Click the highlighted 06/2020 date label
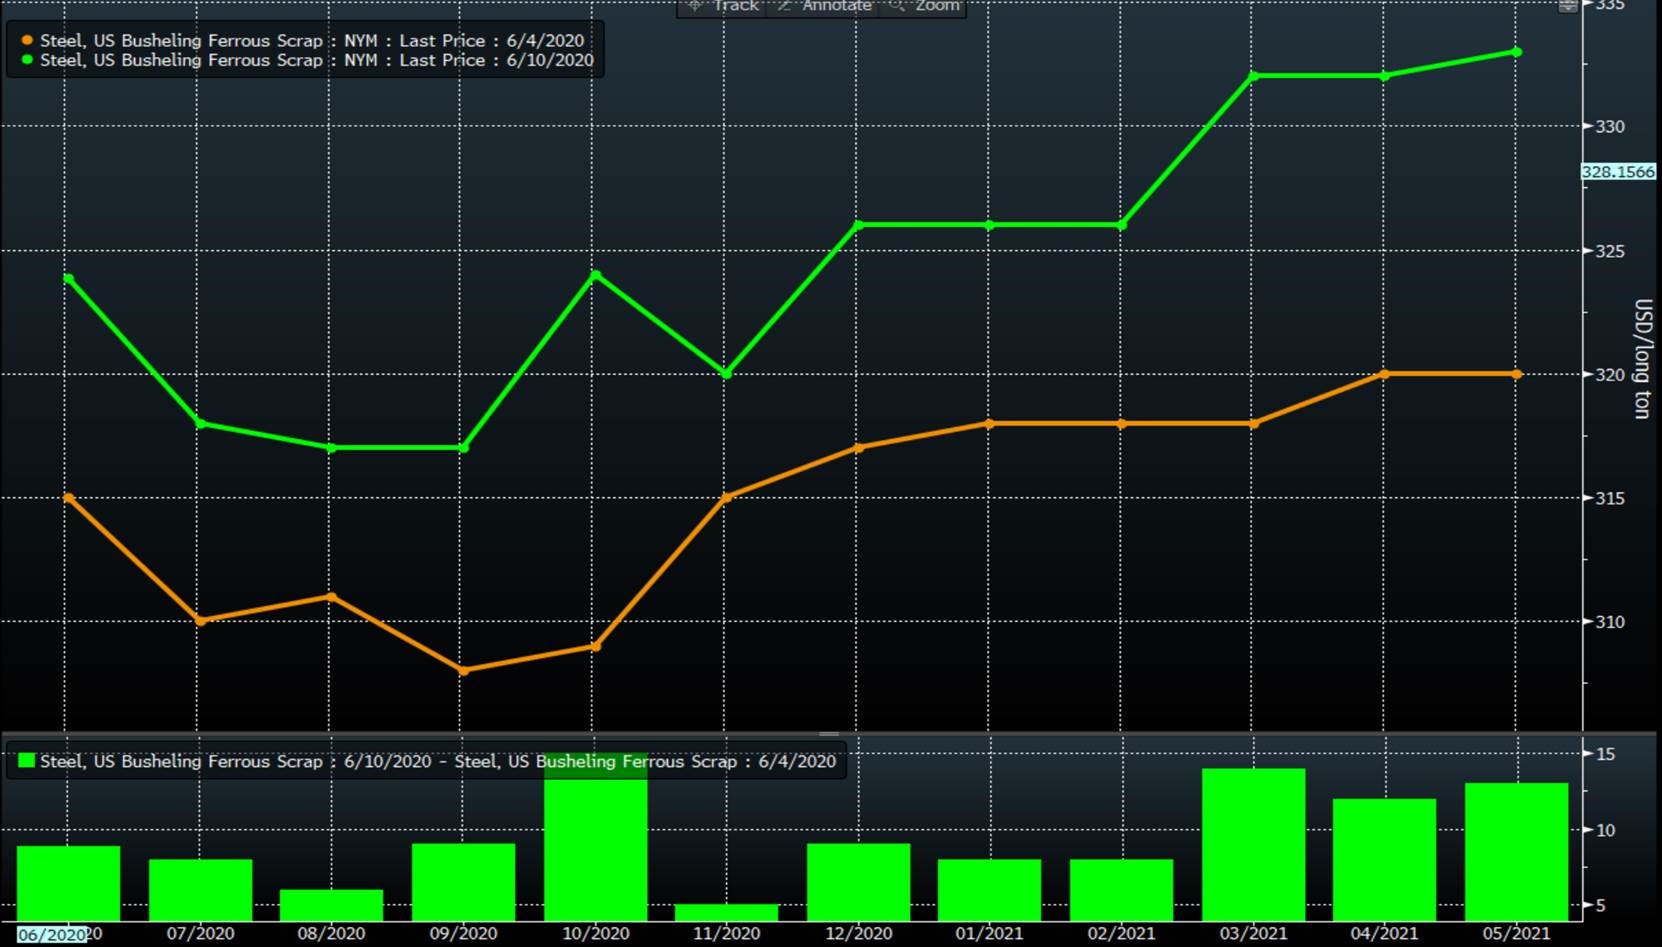Screen dimensions: 1662x947 coord(51,935)
